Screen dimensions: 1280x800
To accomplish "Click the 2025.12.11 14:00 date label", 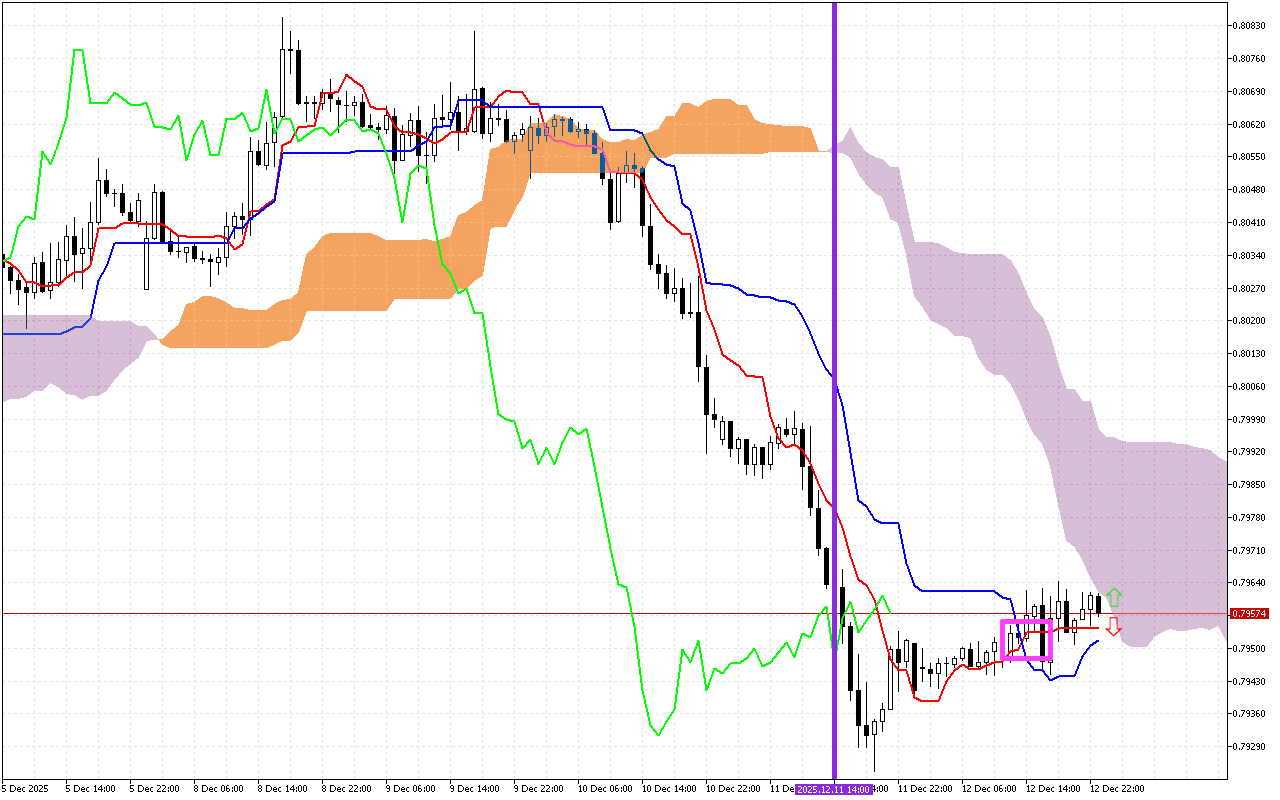I will [834, 789].
